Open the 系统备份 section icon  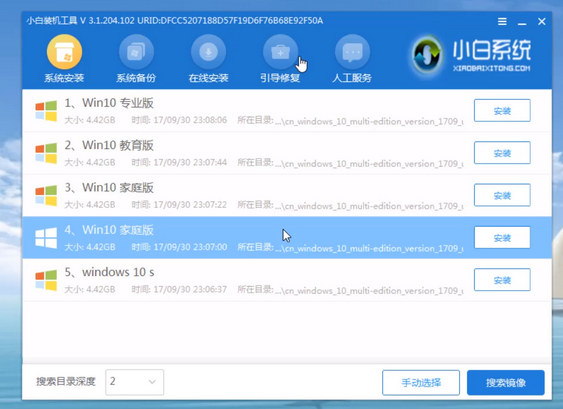pos(136,52)
